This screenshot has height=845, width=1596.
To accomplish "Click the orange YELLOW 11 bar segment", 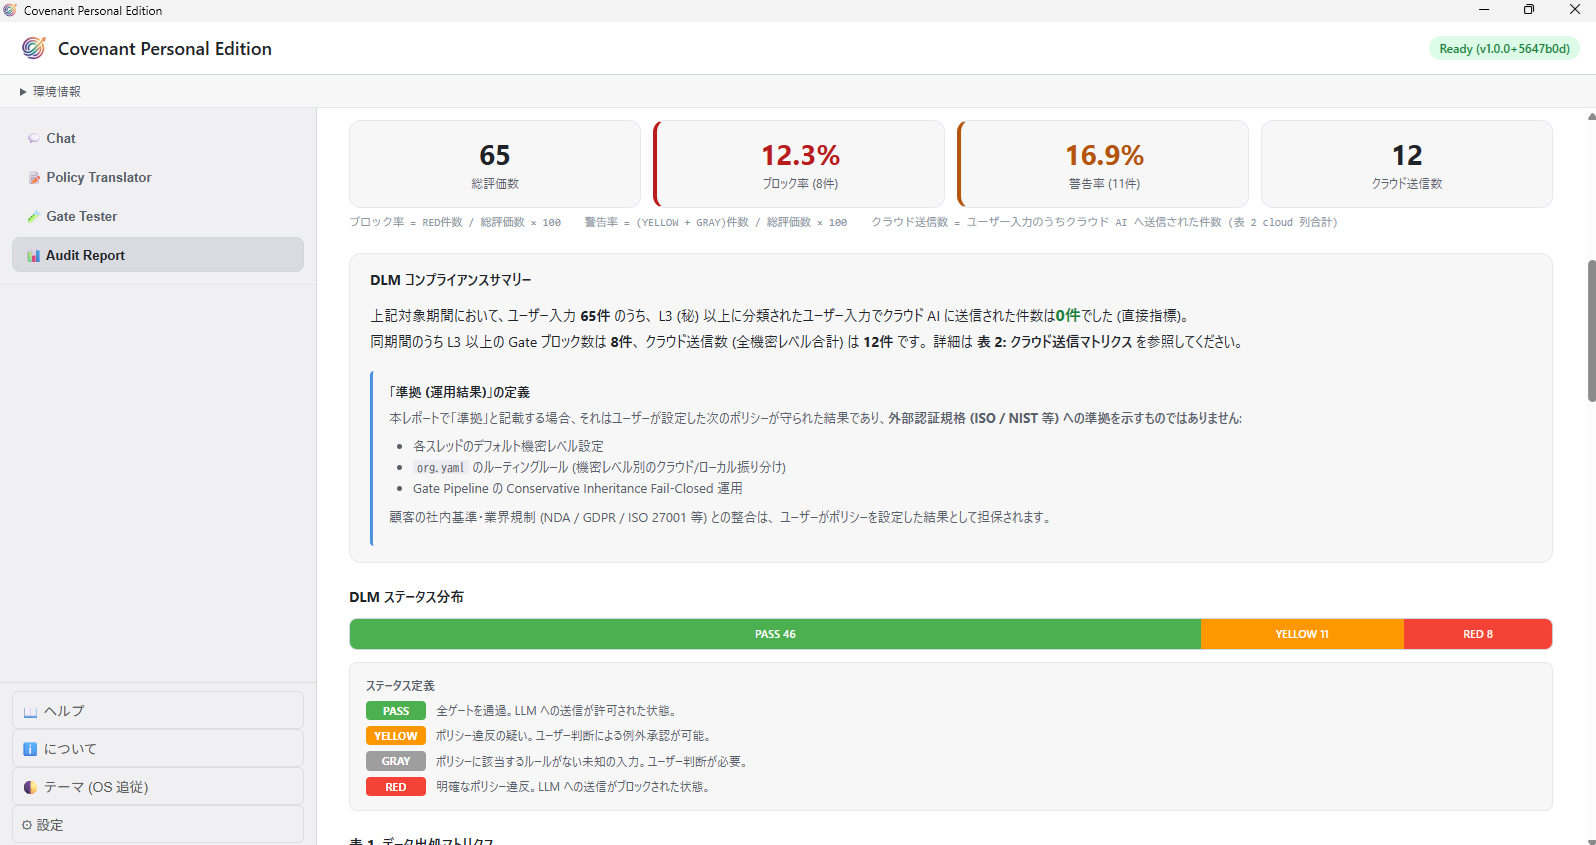I will pos(1302,634).
